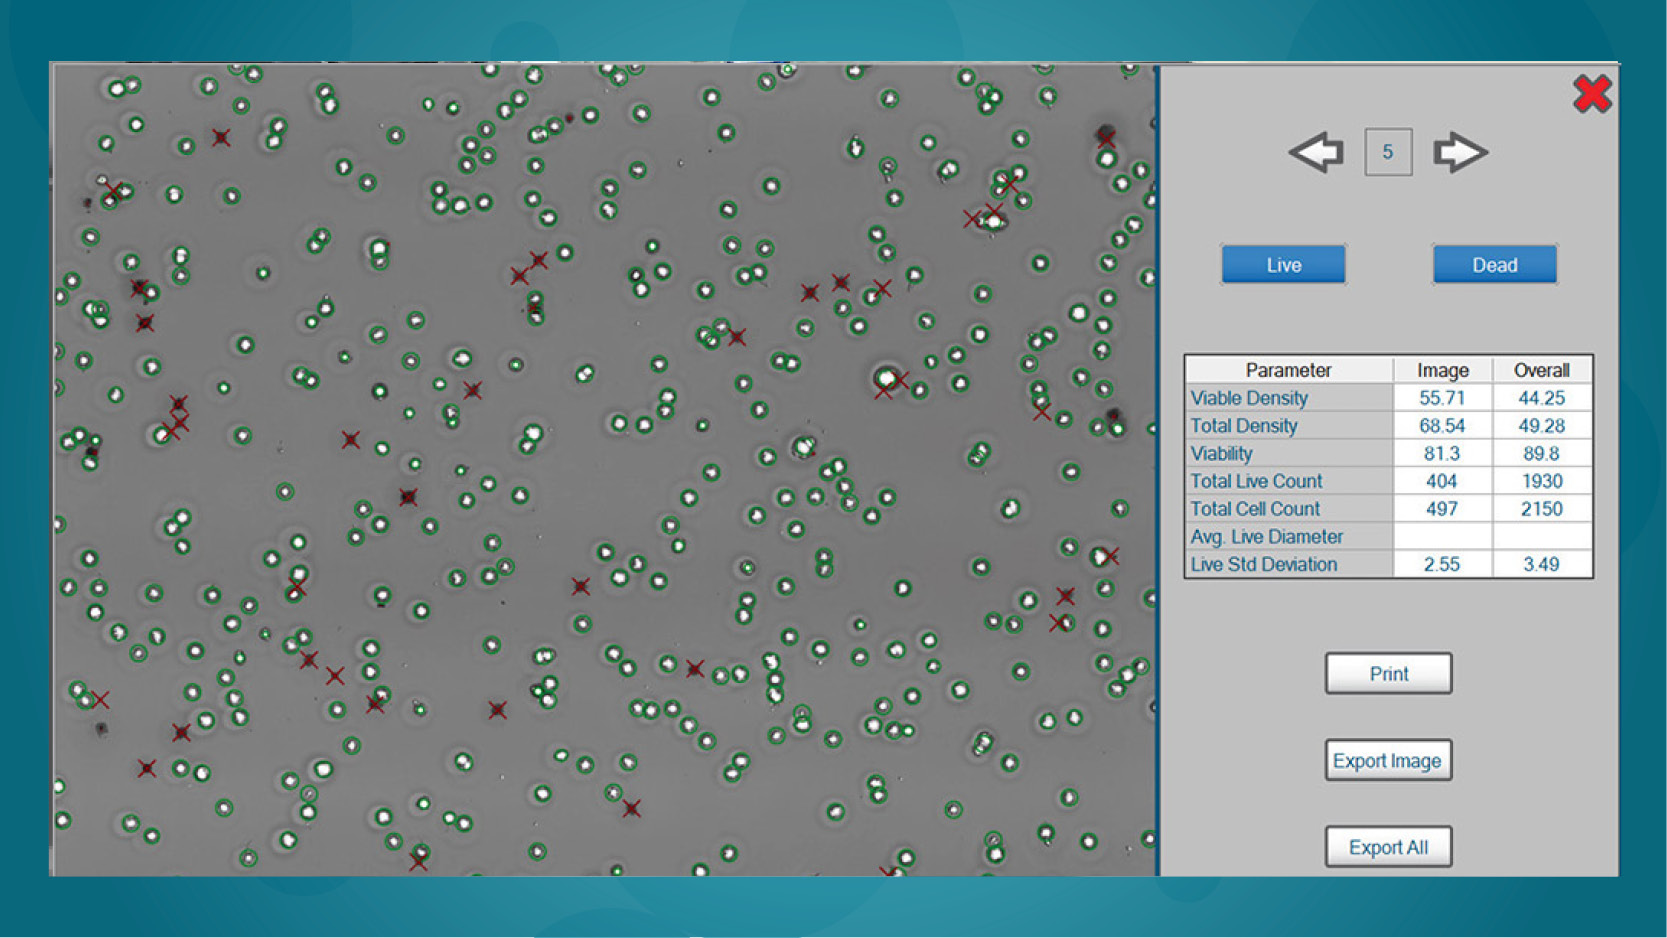This screenshot has height=938, width=1667.
Task: Select the Image column header
Action: [1443, 369]
